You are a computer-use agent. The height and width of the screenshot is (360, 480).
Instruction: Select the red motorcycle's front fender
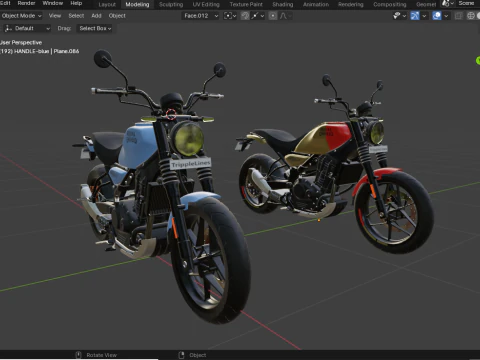[x=373, y=178]
